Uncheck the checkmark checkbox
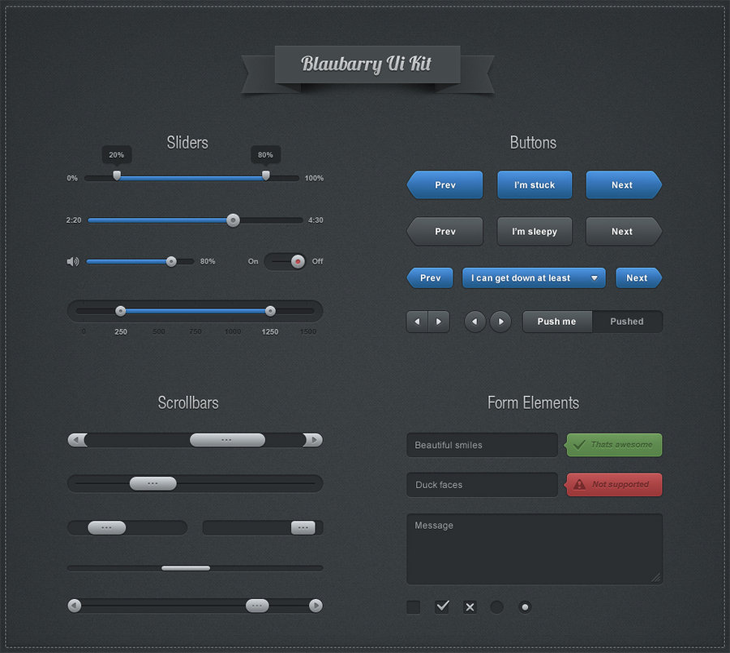 pyautogui.click(x=442, y=607)
